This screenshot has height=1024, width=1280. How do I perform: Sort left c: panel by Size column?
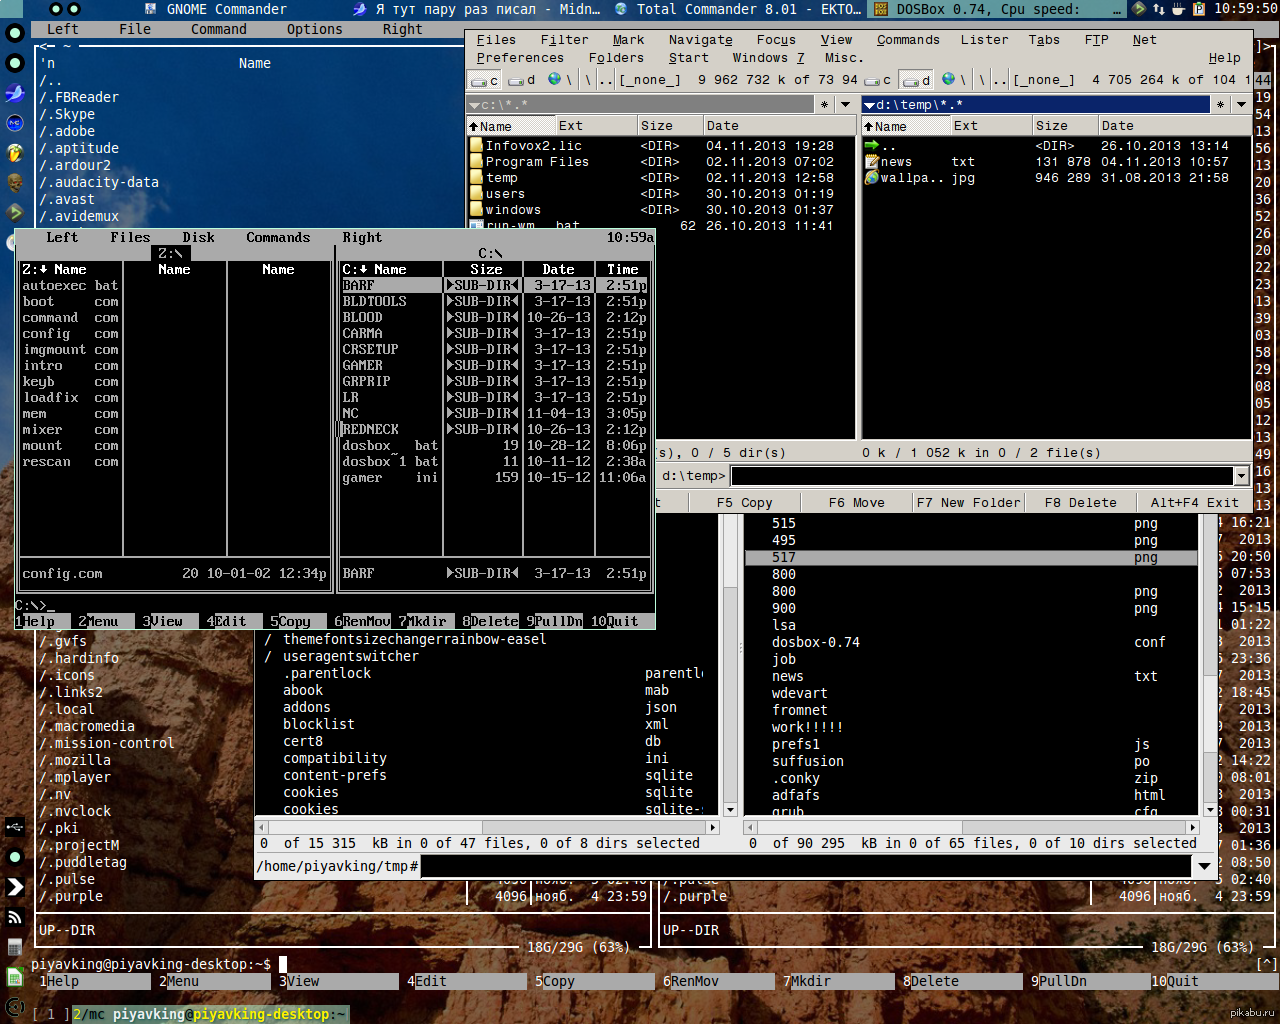pos(670,126)
